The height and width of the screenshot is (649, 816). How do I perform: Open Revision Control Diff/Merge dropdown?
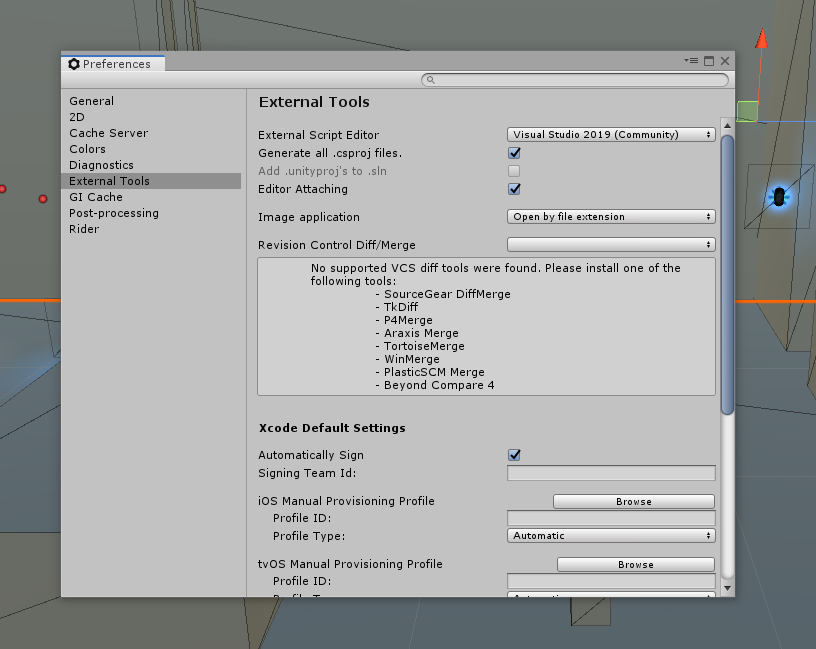(x=611, y=245)
